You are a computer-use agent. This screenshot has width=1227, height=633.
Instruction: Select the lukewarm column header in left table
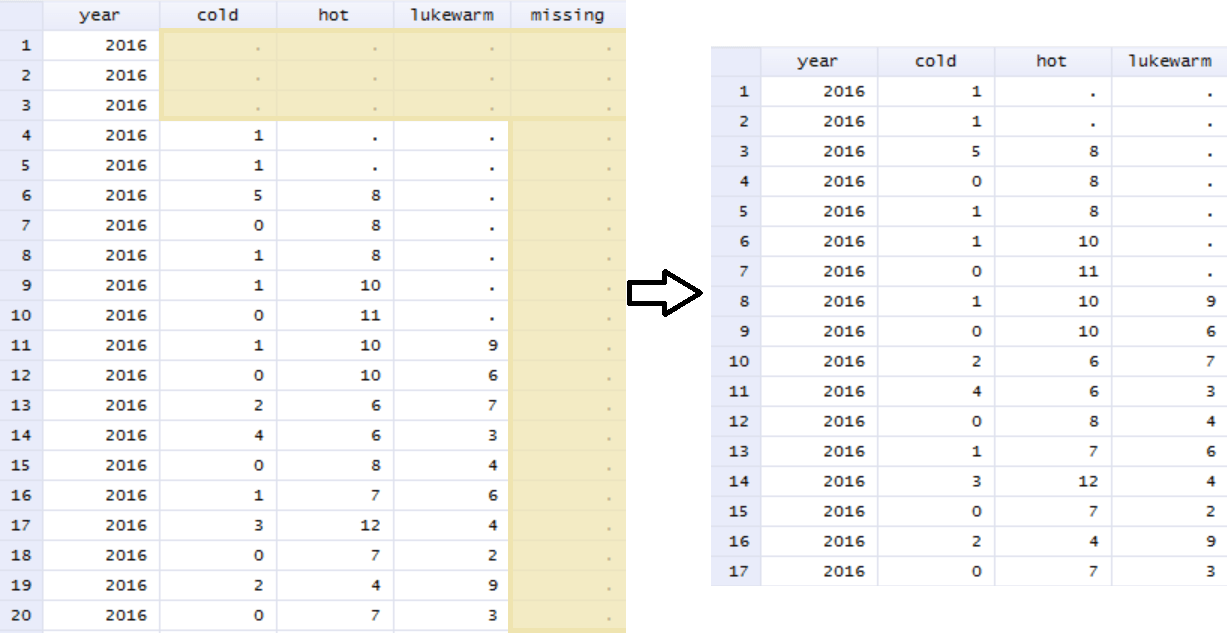click(x=449, y=15)
